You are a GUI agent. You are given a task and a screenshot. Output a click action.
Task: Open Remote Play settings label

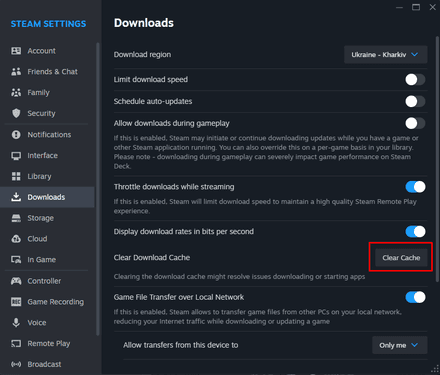pyautogui.click(x=49, y=343)
